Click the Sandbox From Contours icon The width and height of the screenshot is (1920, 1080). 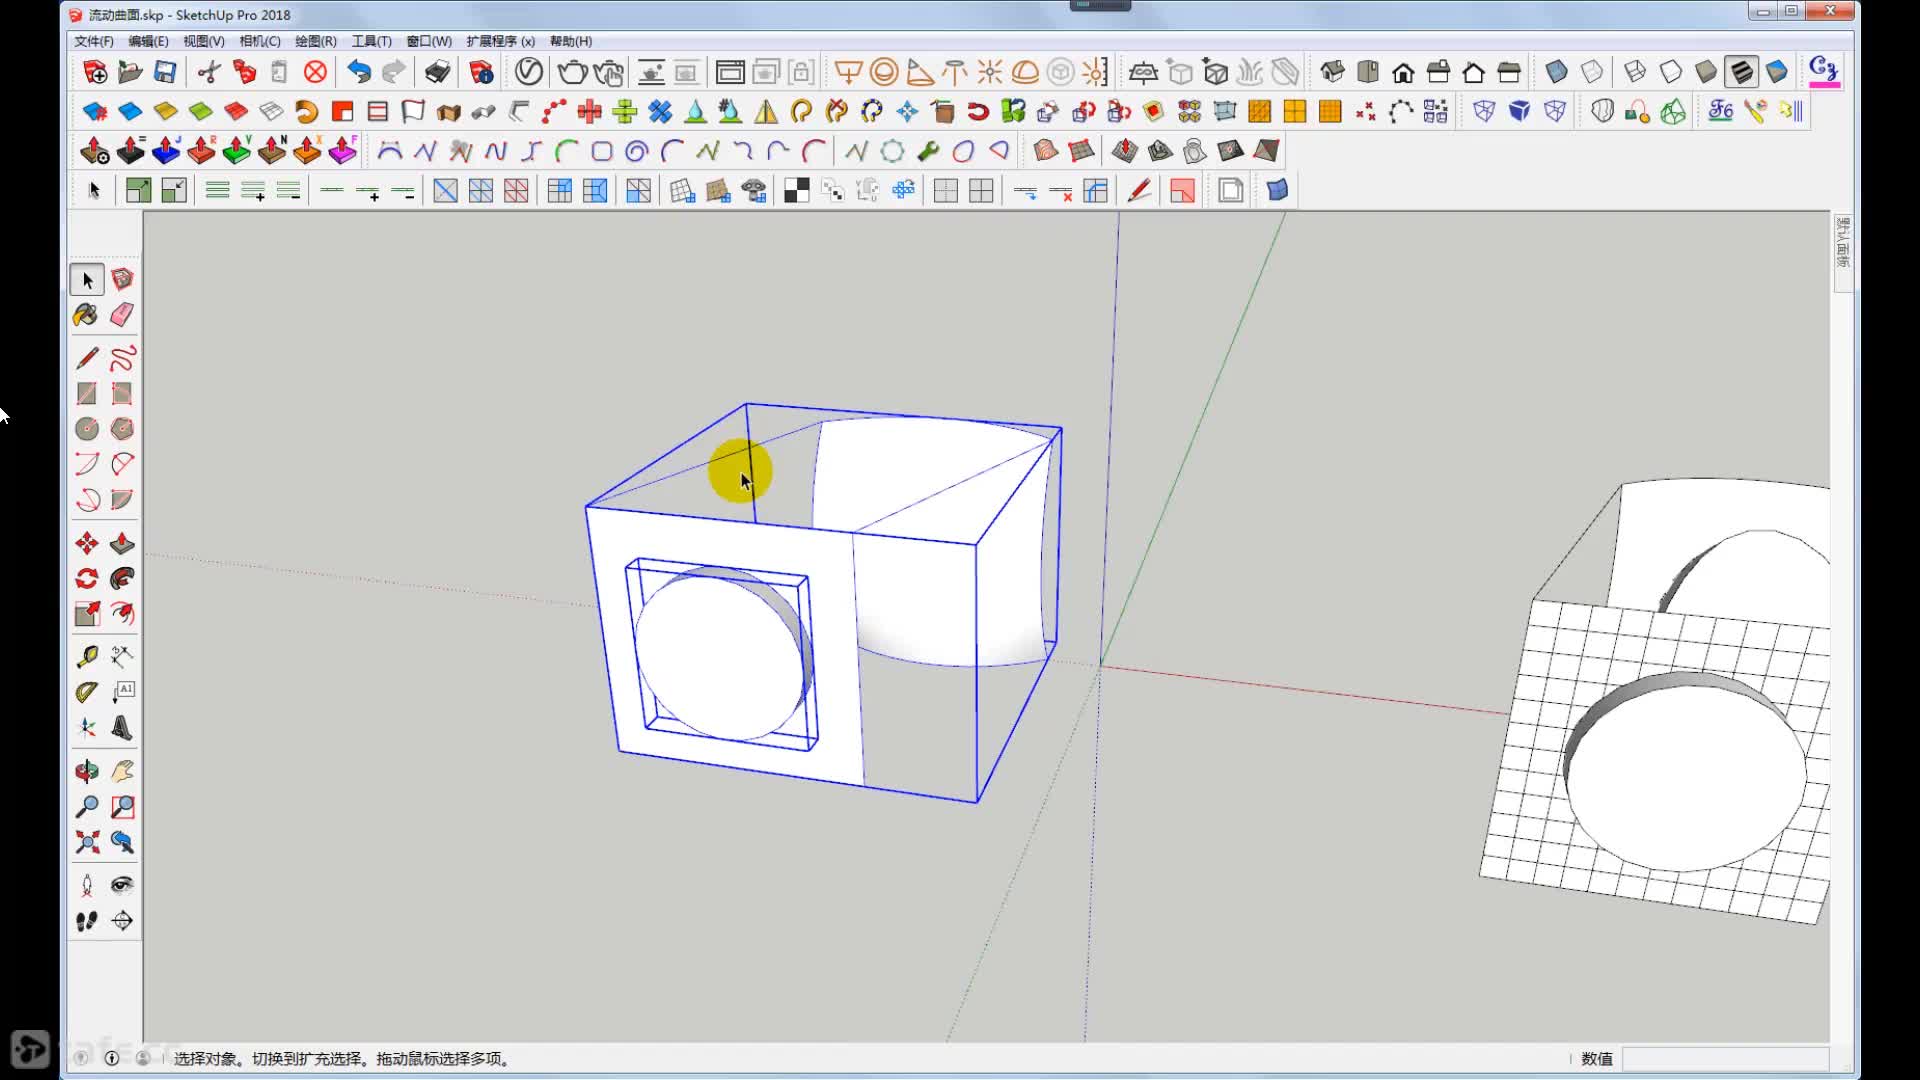pyautogui.click(x=1046, y=151)
